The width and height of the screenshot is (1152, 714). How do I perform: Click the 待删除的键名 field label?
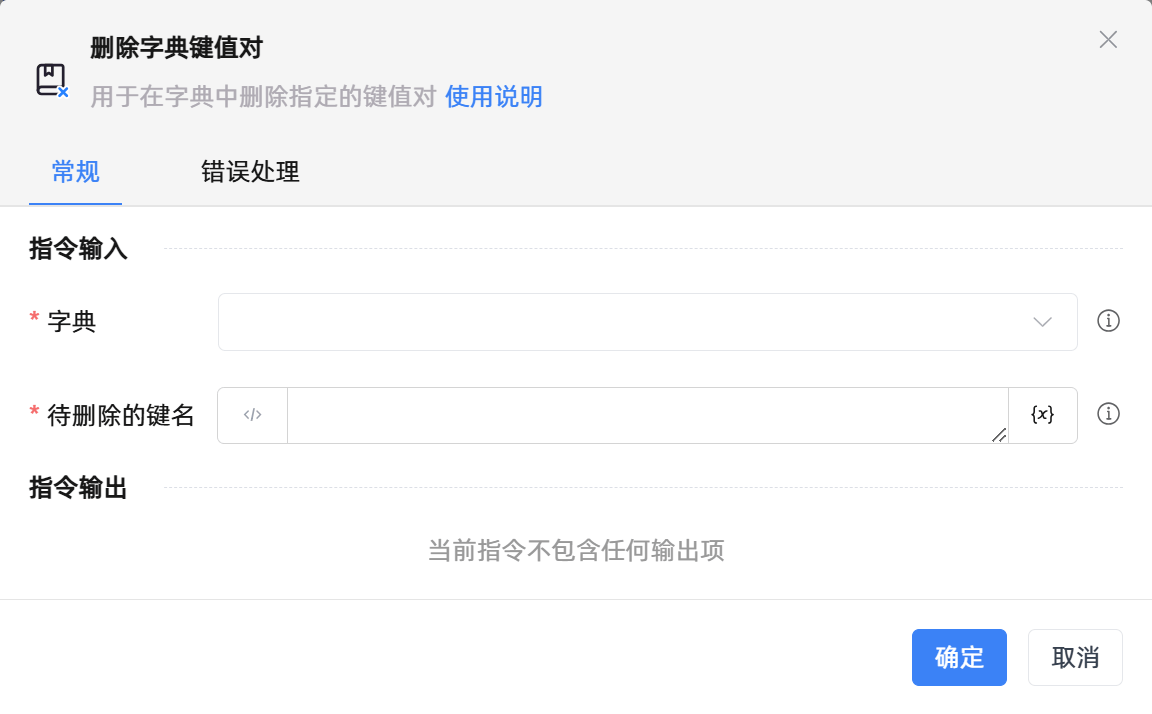coord(120,415)
